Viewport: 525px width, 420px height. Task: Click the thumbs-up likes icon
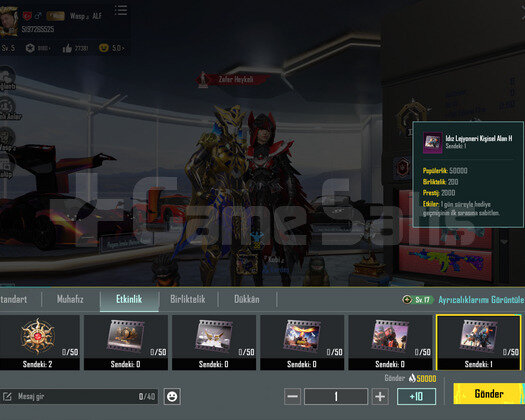(x=67, y=49)
